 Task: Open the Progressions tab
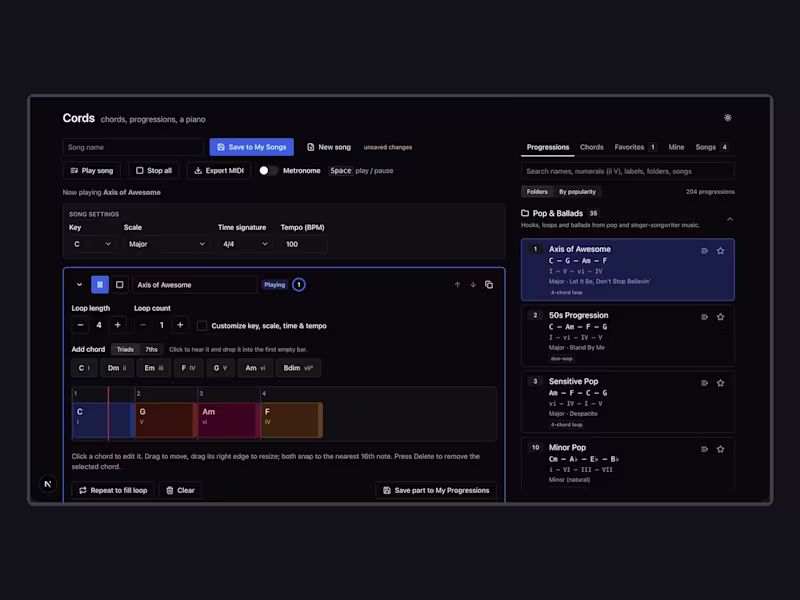tap(547, 147)
